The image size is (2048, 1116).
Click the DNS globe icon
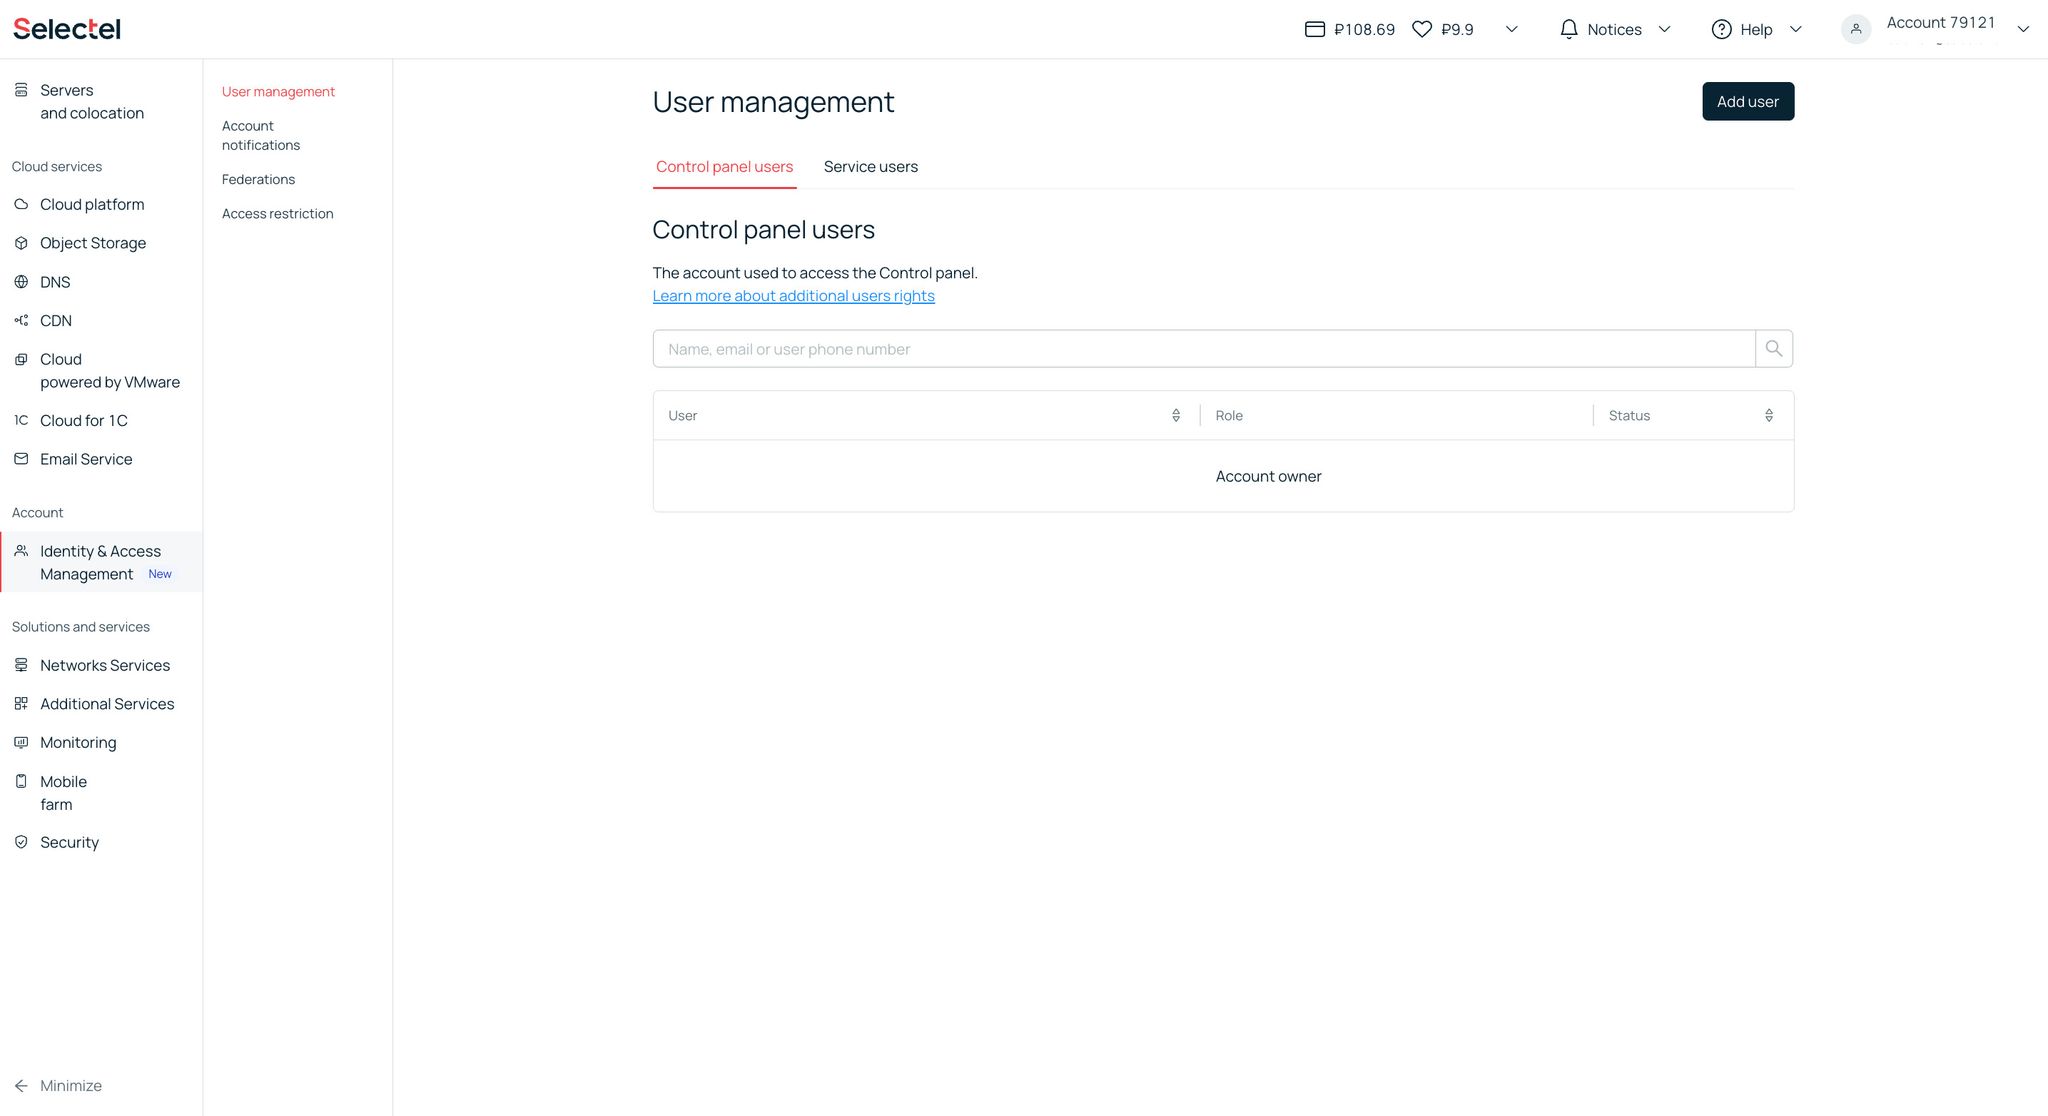(x=21, y=282)
